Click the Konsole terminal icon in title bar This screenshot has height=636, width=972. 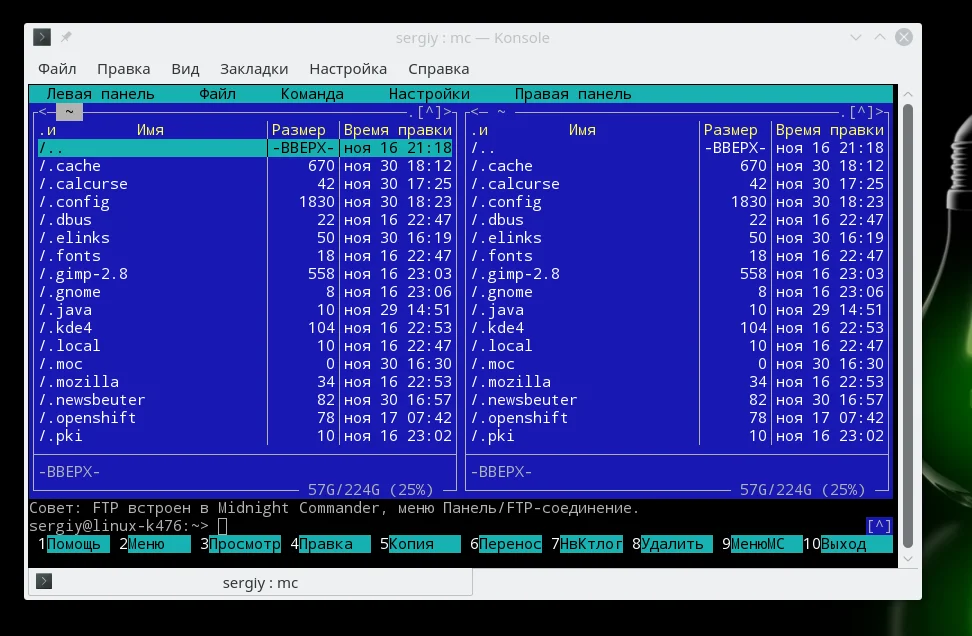[x=42, y=38]
